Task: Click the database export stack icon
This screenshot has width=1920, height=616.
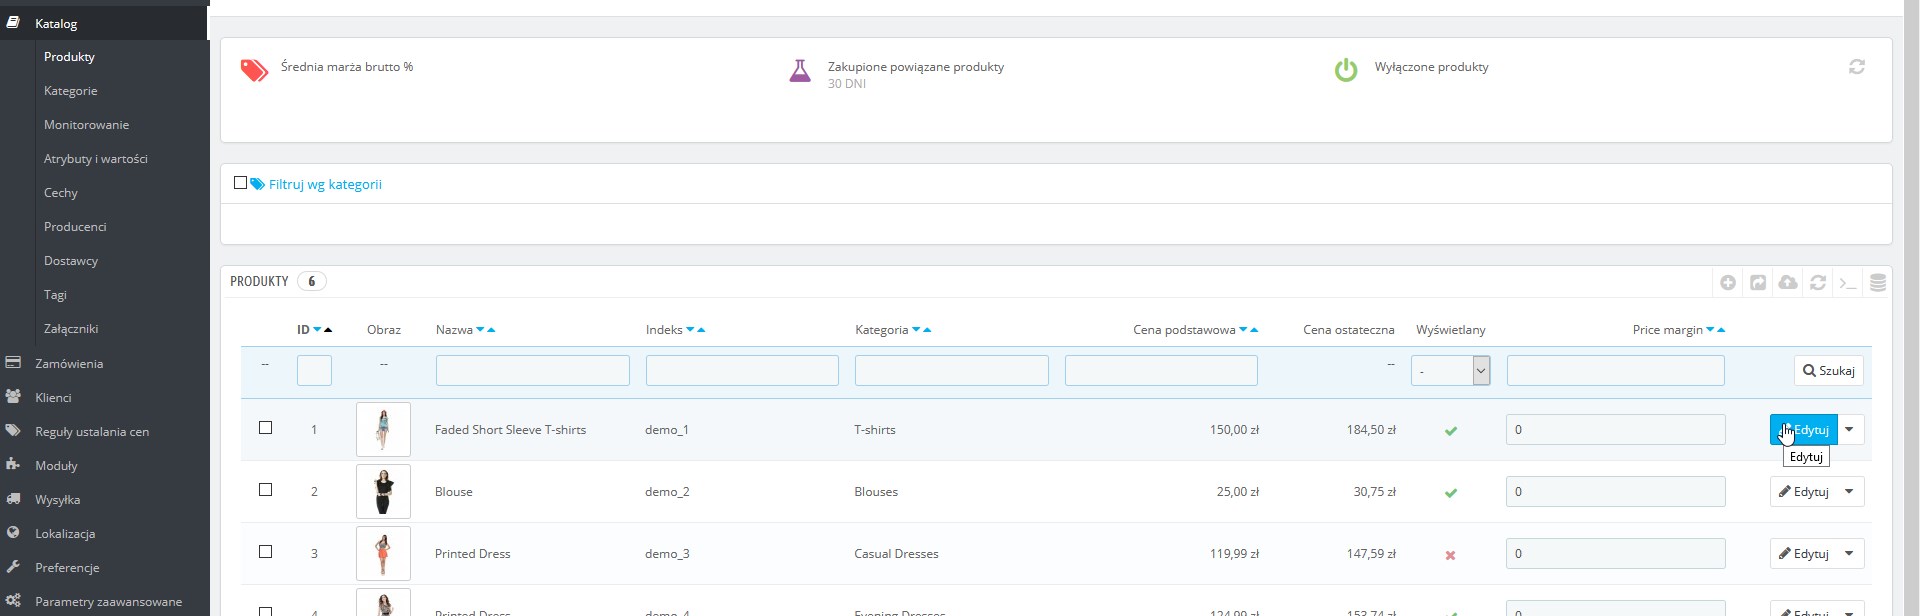Action: (x=1878, y=283)
